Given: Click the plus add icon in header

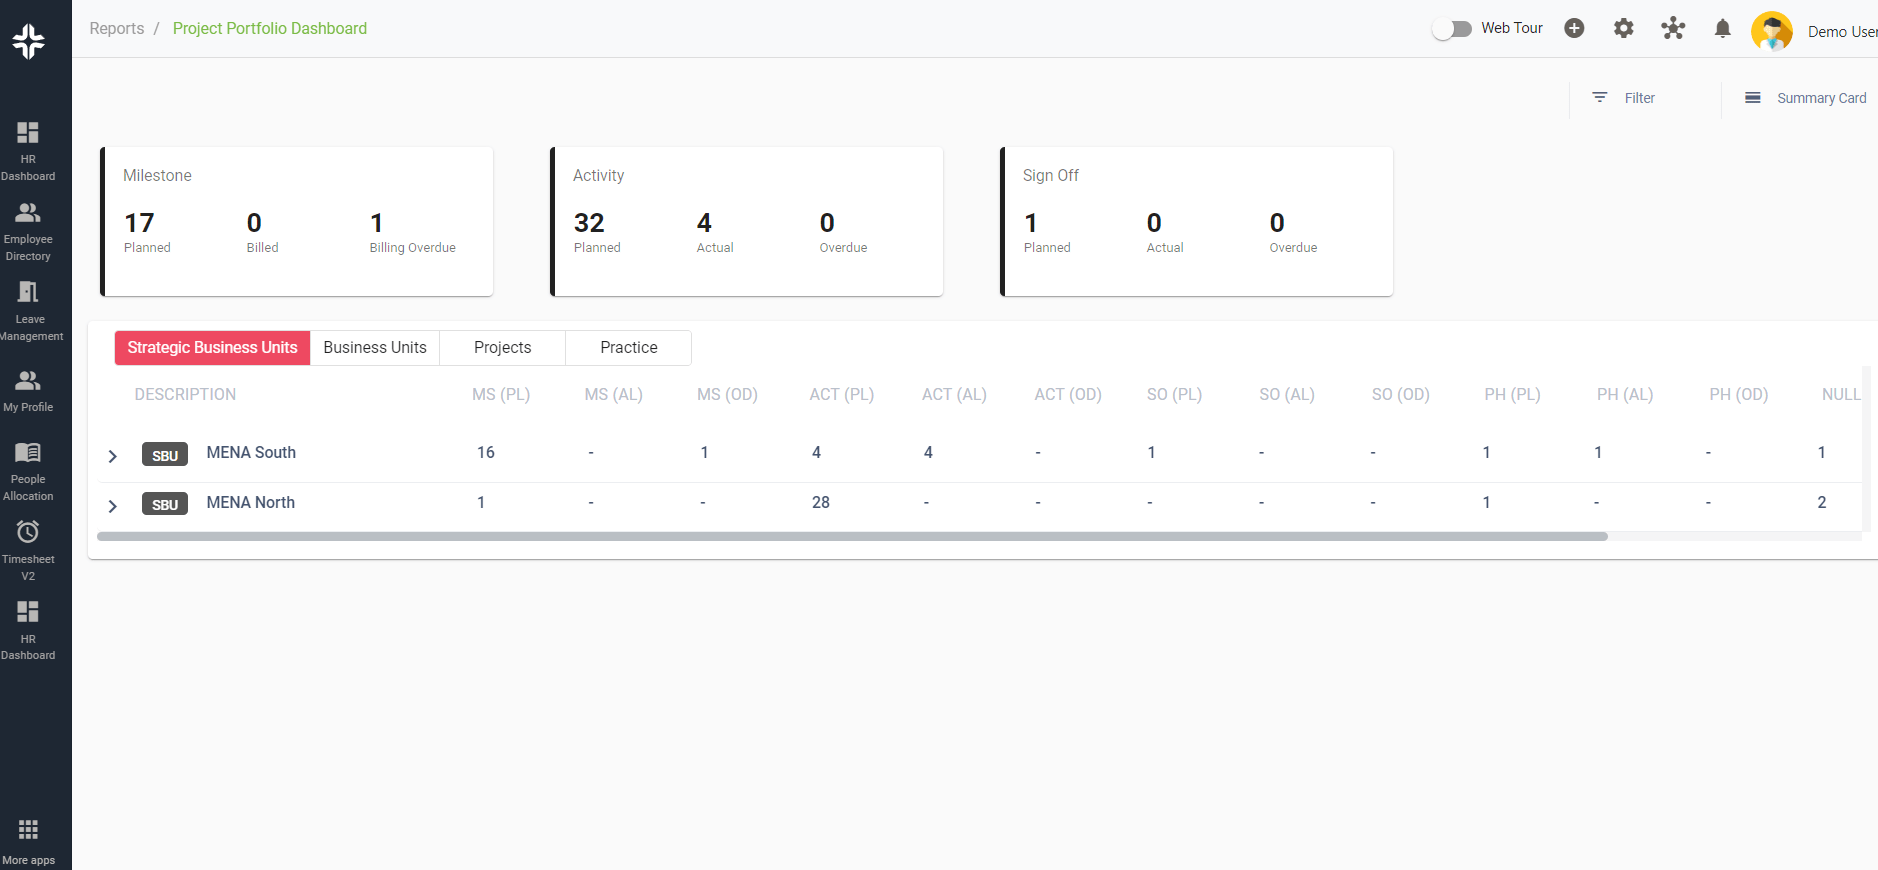Looking at the screenshot, I should point(1574,29).
